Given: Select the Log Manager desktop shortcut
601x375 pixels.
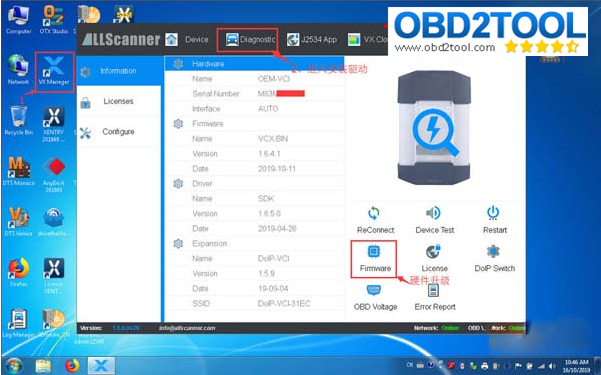Looking at the screenshot, I should [18, 323].
